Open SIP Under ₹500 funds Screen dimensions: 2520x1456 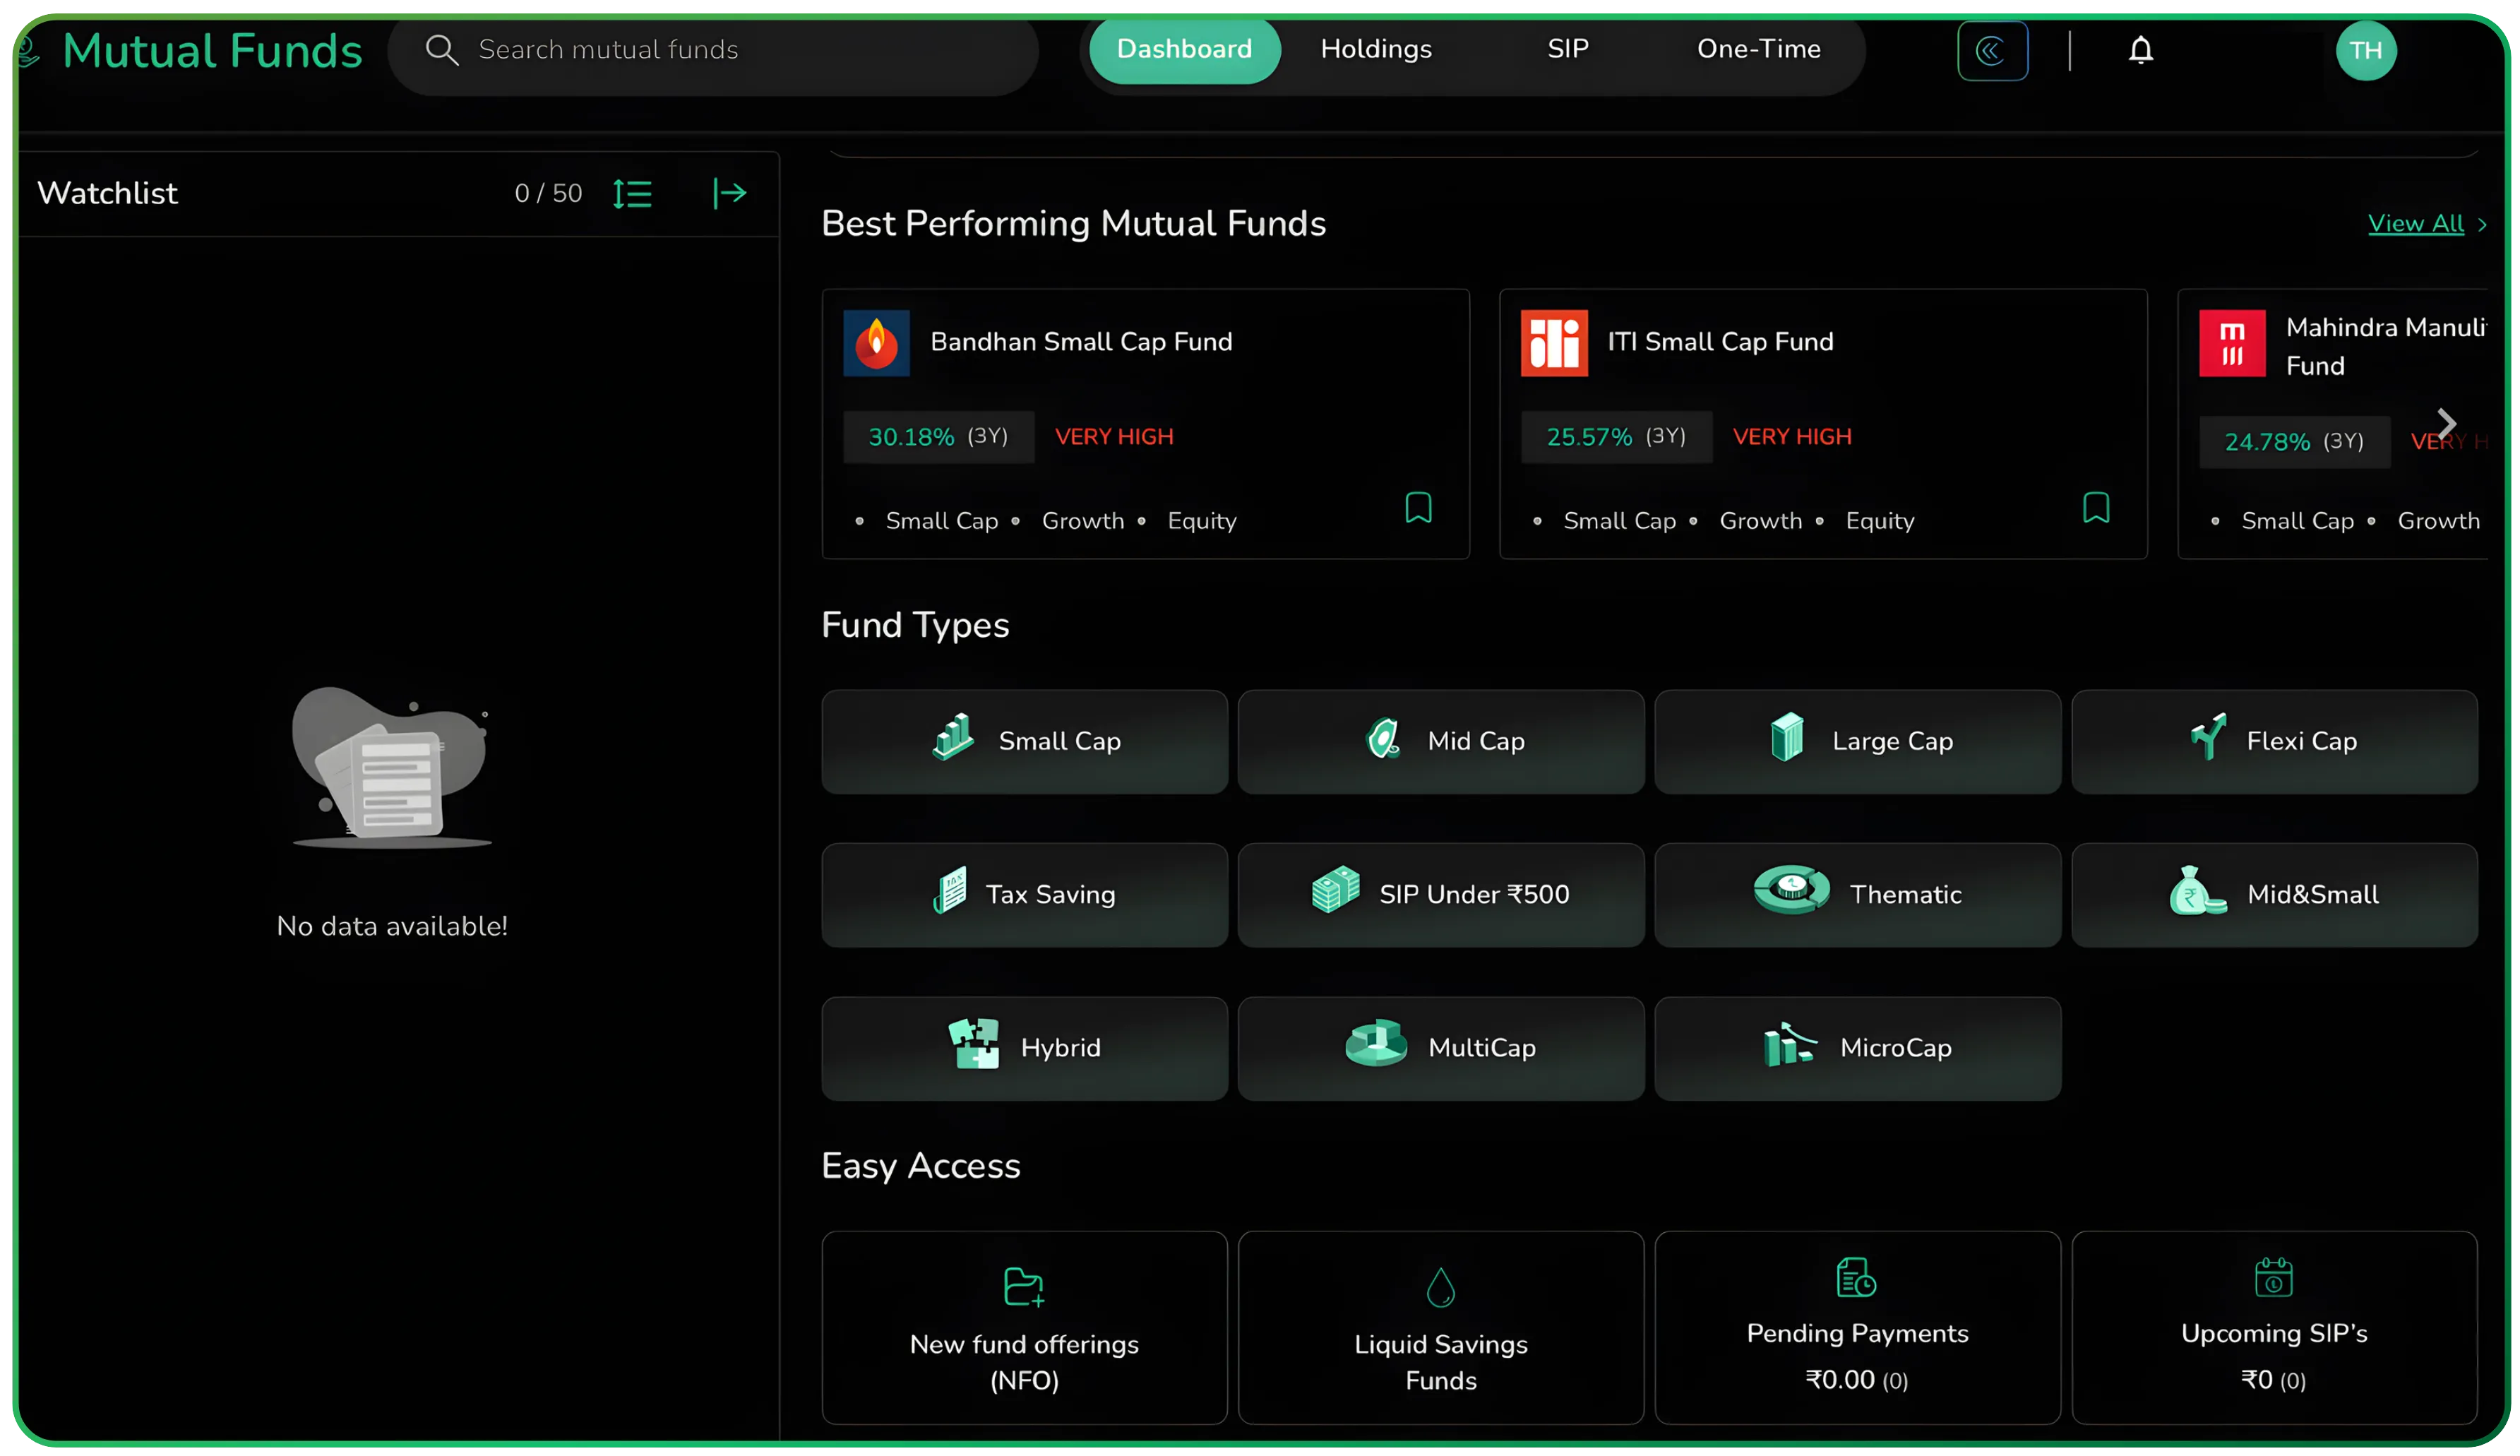[1440, 895]
